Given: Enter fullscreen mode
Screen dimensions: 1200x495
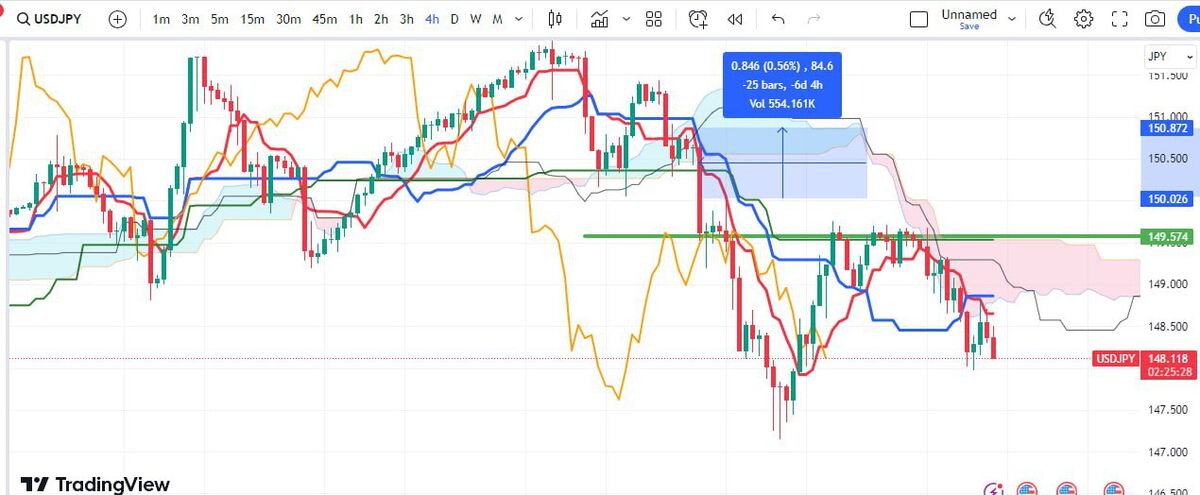Looking at the screenshot, I should pyautogui.click(x=1120, y=19).
